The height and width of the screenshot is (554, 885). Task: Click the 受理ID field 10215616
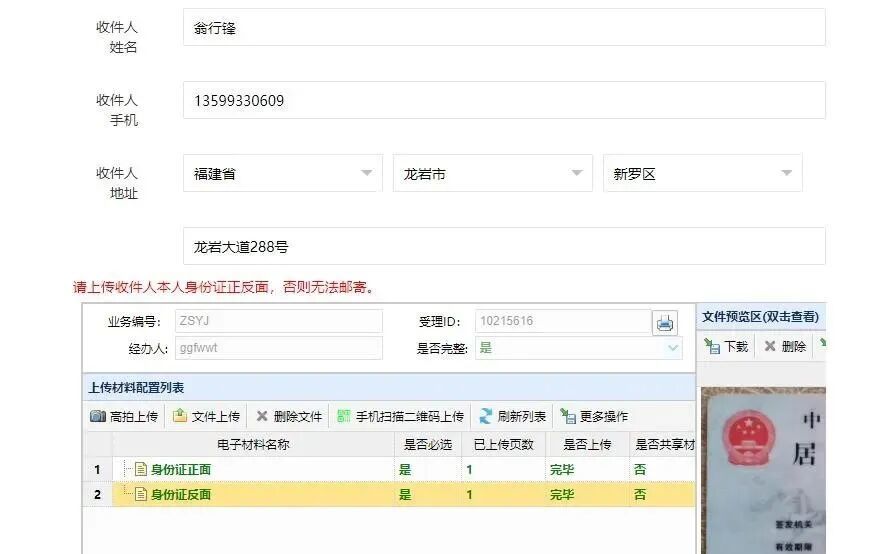coord(563,321)
